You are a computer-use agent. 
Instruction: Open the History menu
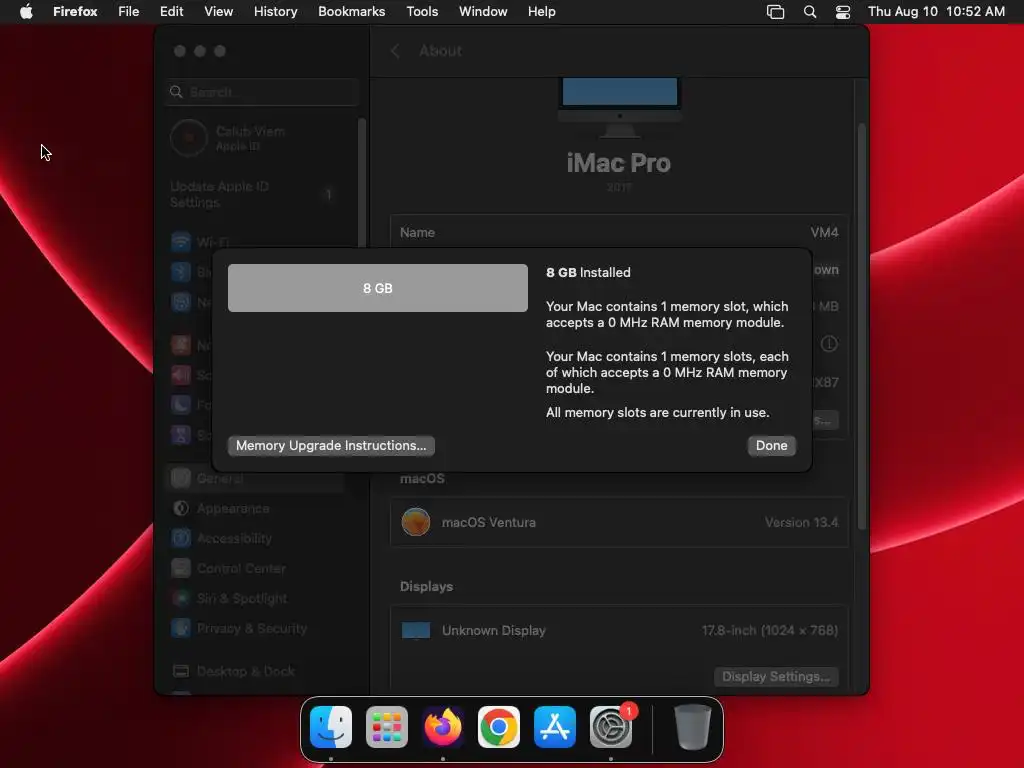(x=276, y=12)
